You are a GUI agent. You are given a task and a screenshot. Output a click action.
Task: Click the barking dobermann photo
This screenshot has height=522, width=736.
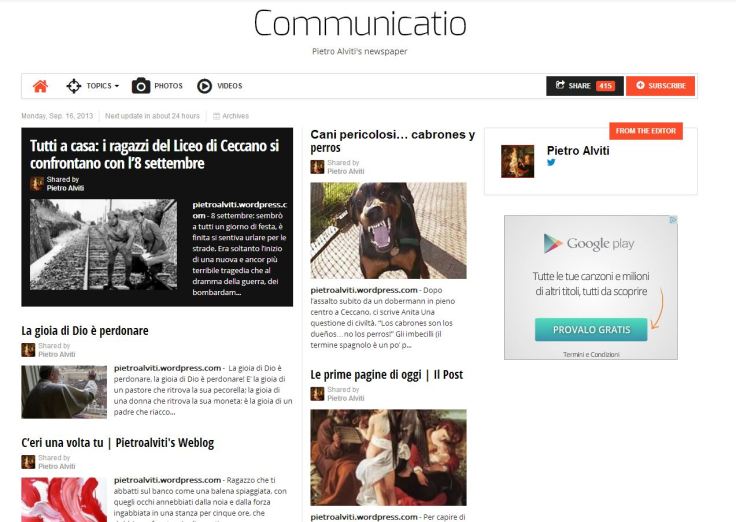(388, 230)
